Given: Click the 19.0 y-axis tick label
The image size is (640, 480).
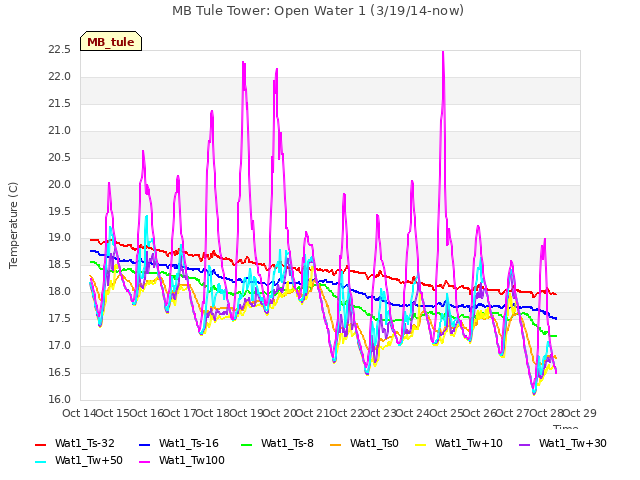Looking at the screenshot, I should pyautogui.click(x=60, y=238).
